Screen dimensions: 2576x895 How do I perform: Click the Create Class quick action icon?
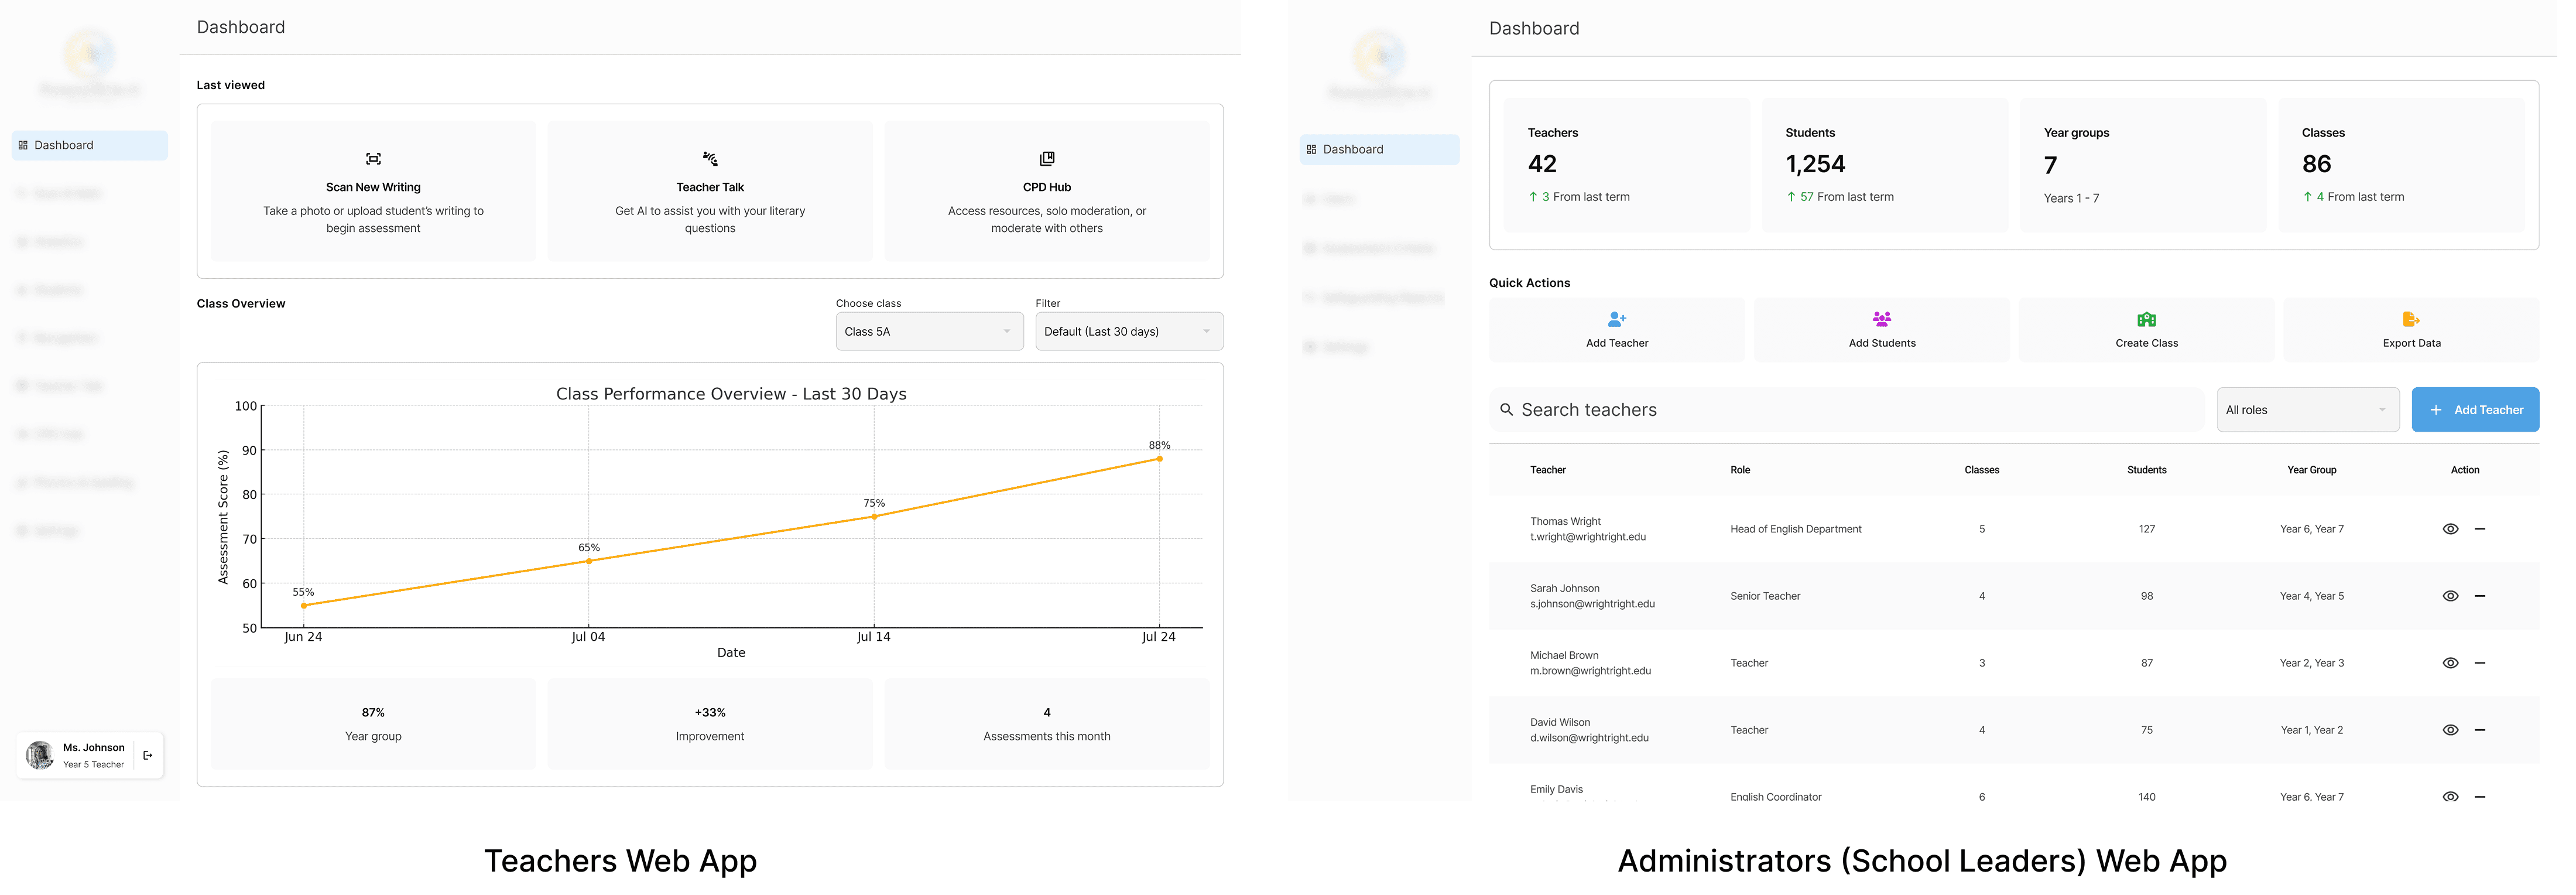pos(2146,320)
